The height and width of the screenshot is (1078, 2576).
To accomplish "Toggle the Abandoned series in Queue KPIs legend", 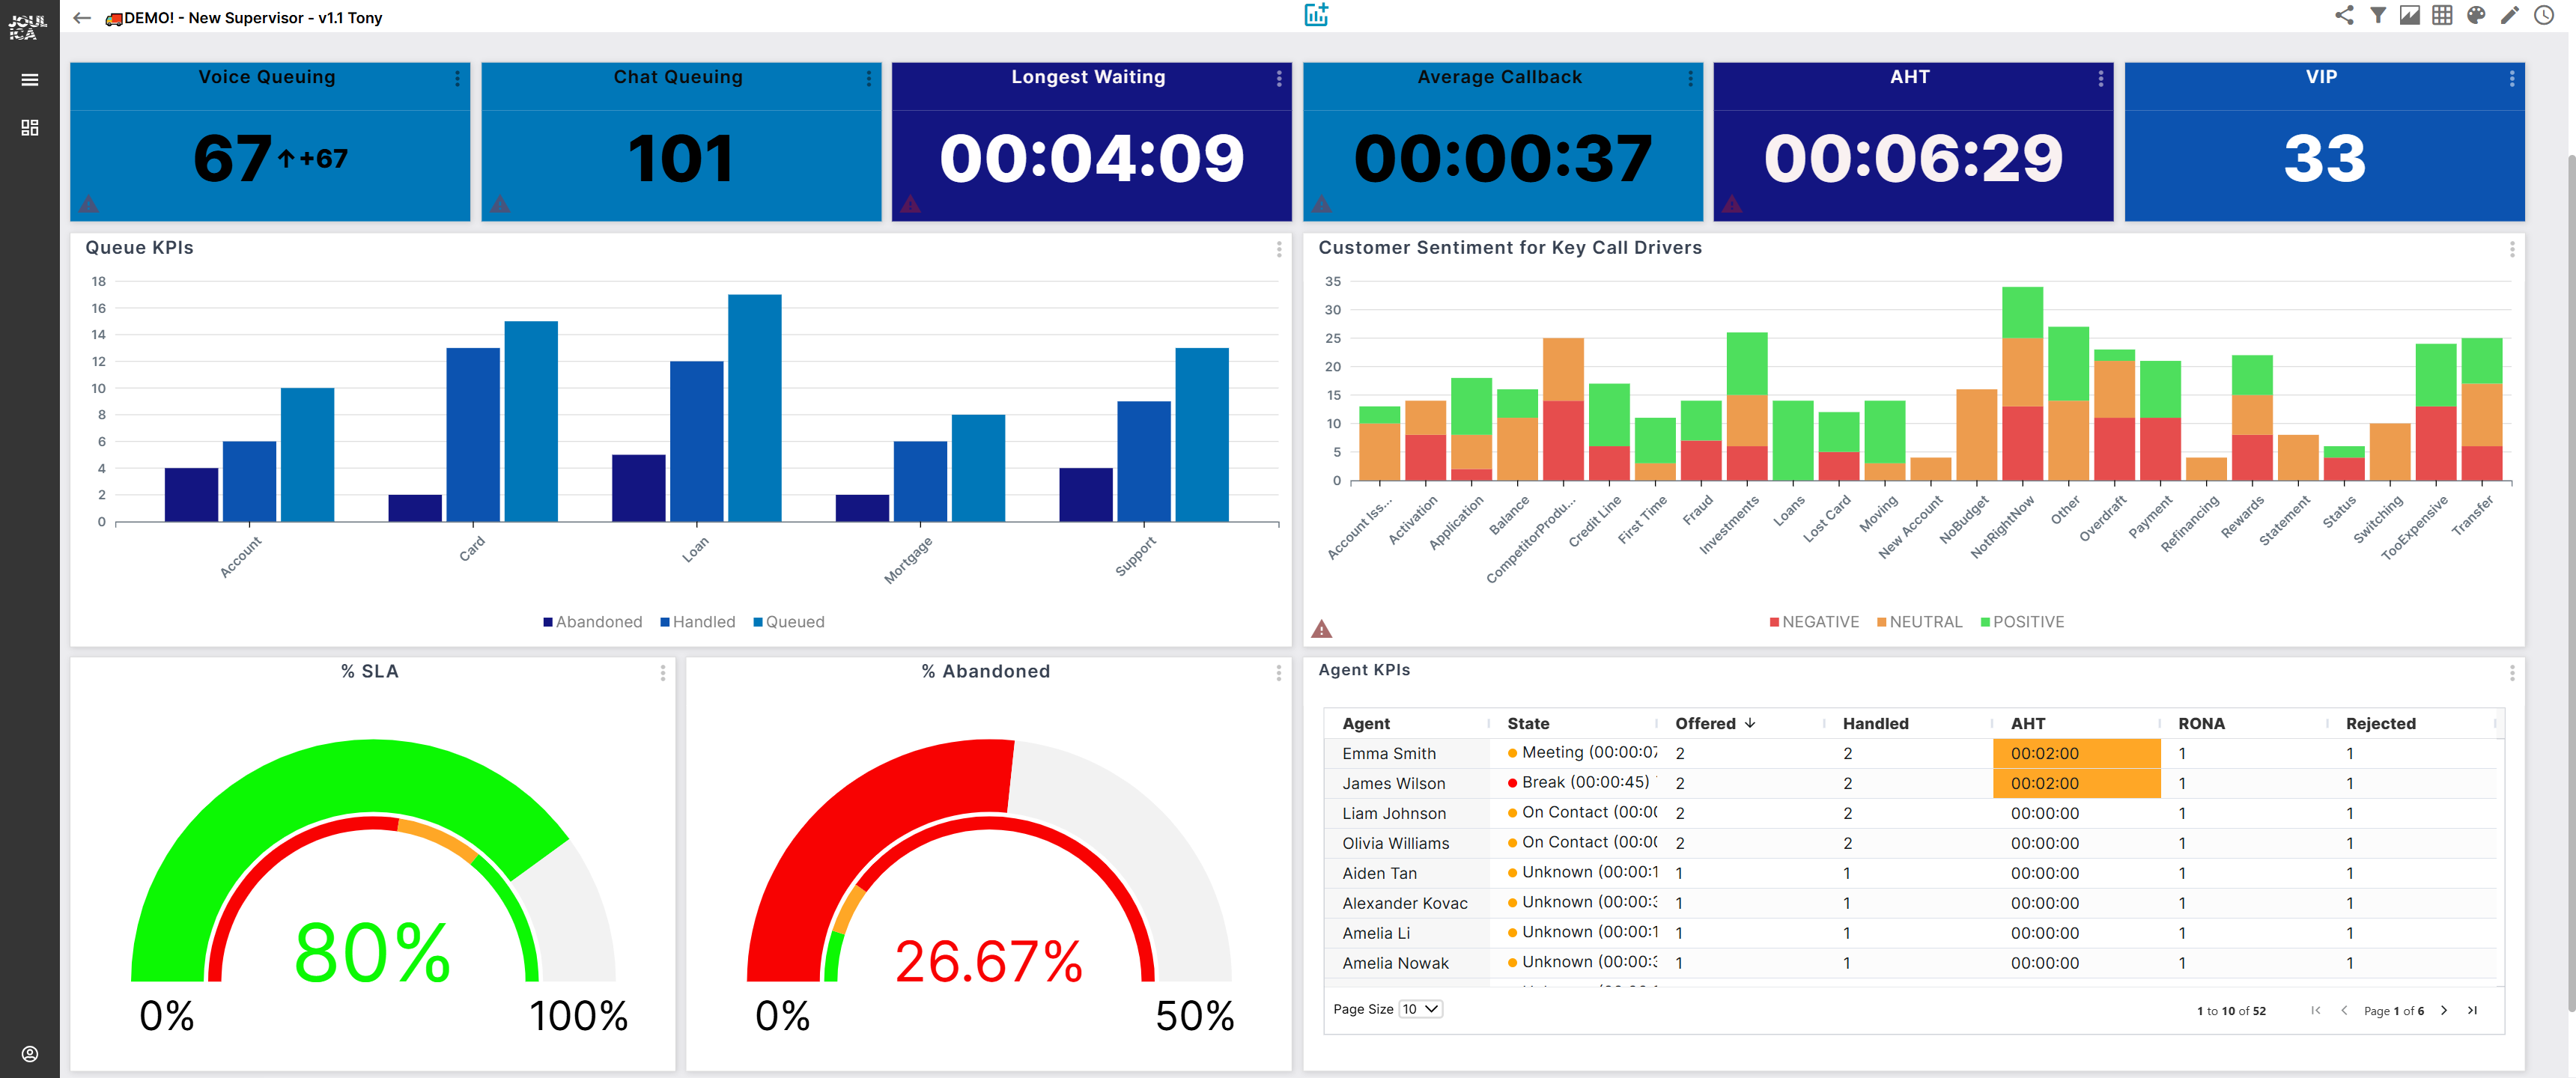I will pos(593,621).
